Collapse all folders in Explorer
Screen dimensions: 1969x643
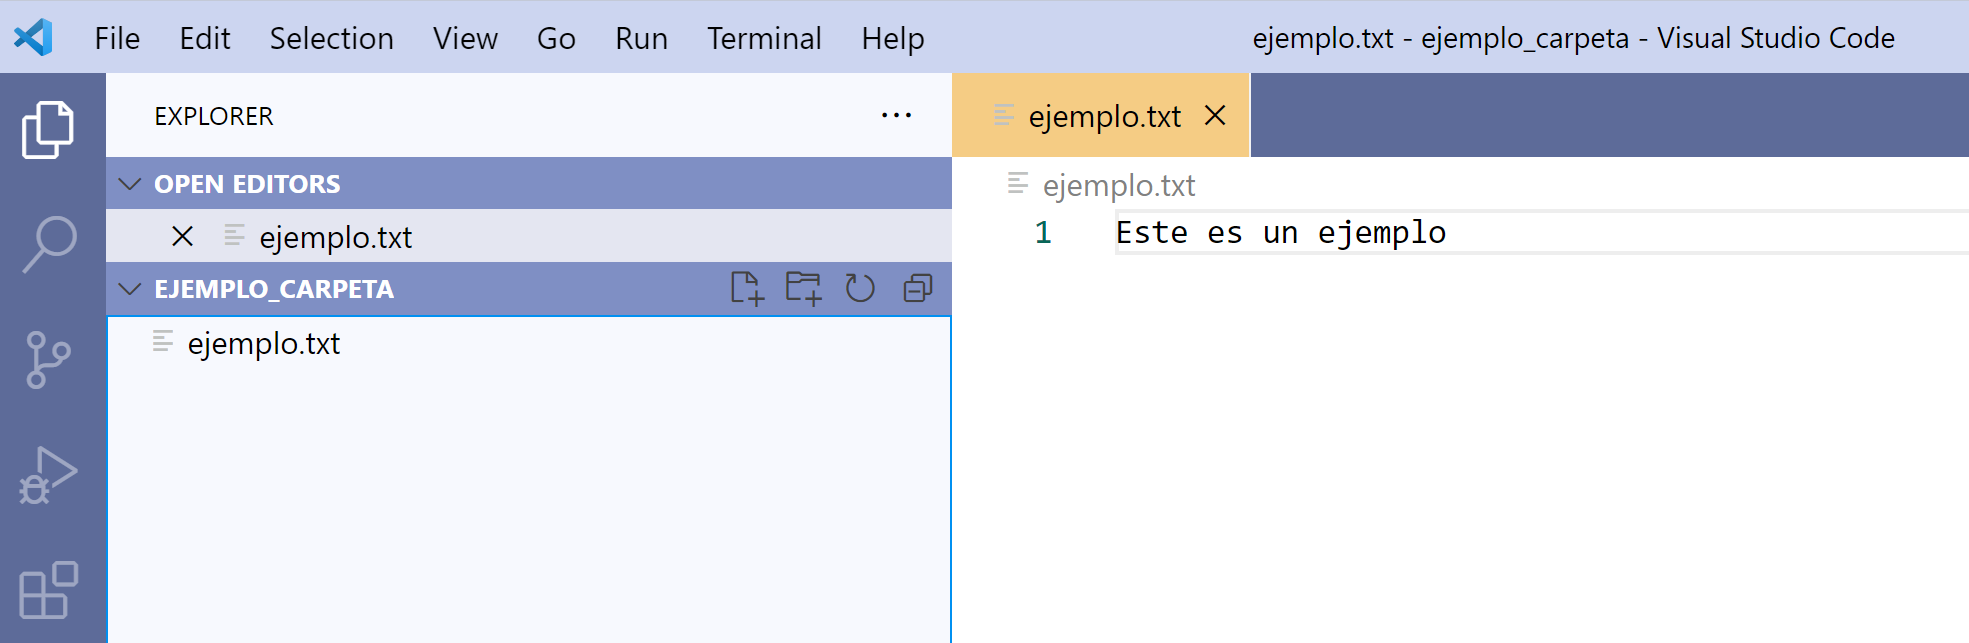click(917, 289)
